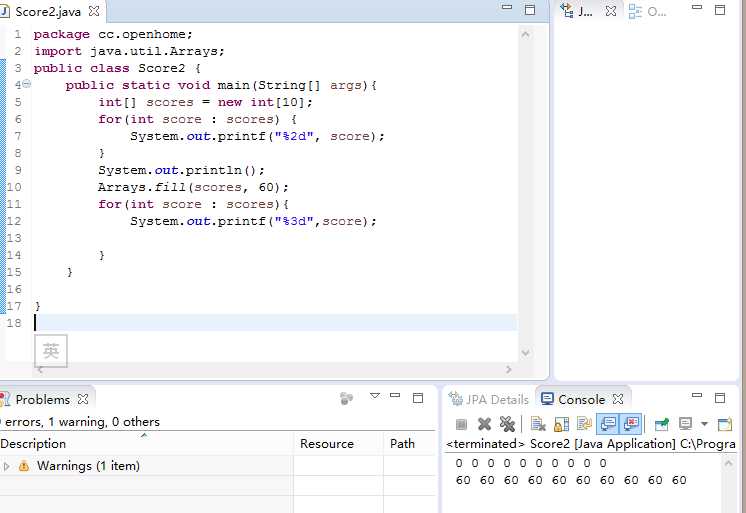Maximize the top-right view panel
The image size is (746, 513).
tap(720, 10)
